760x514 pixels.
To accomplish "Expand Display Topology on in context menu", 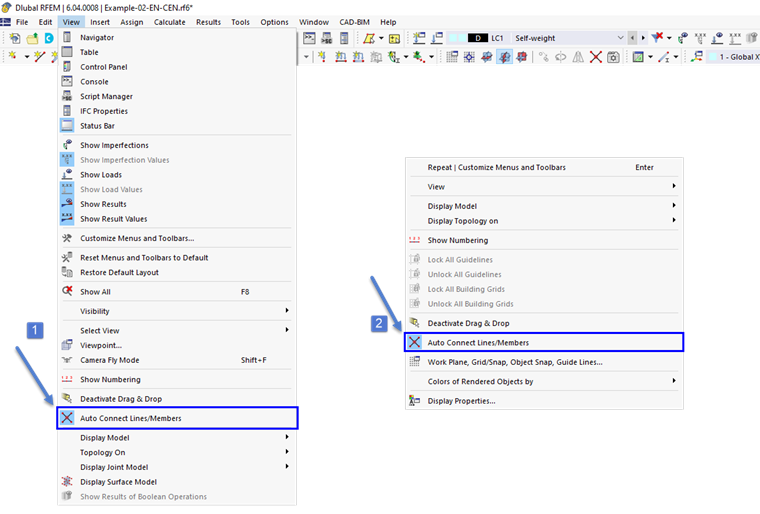I will tap(544, 221).
